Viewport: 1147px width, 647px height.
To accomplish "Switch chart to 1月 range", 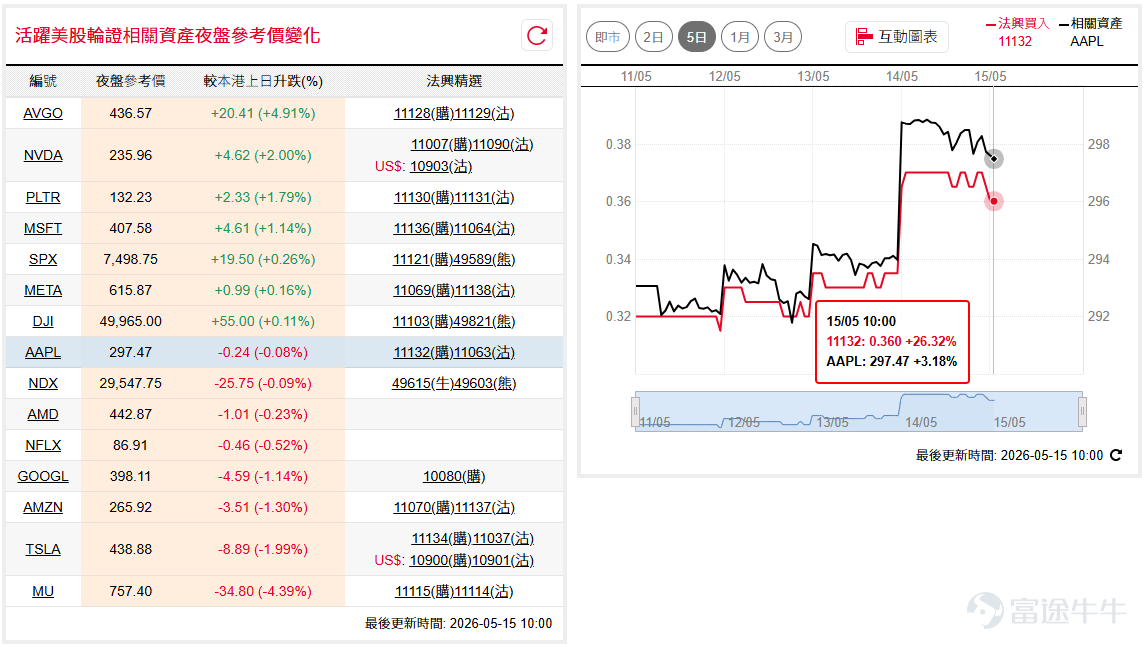I will point(740,37).
